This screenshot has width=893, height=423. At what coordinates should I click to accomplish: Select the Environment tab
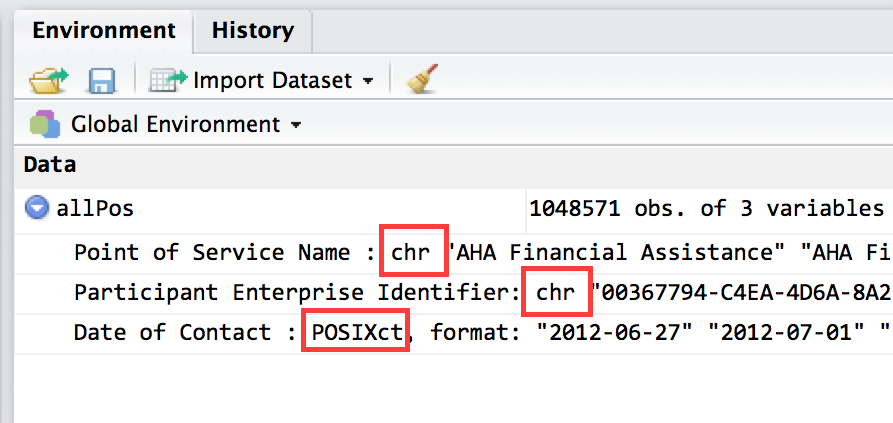[x=97, y=30]
